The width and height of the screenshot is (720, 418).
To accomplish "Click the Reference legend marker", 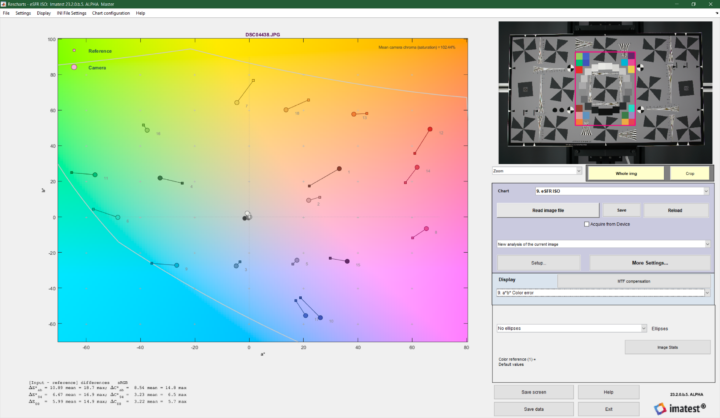I will click(x=74, y=51).
